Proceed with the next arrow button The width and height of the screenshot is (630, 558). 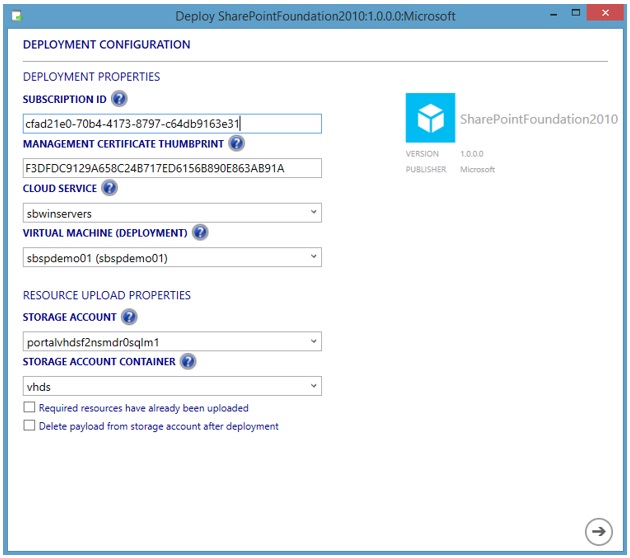point(598,531)
